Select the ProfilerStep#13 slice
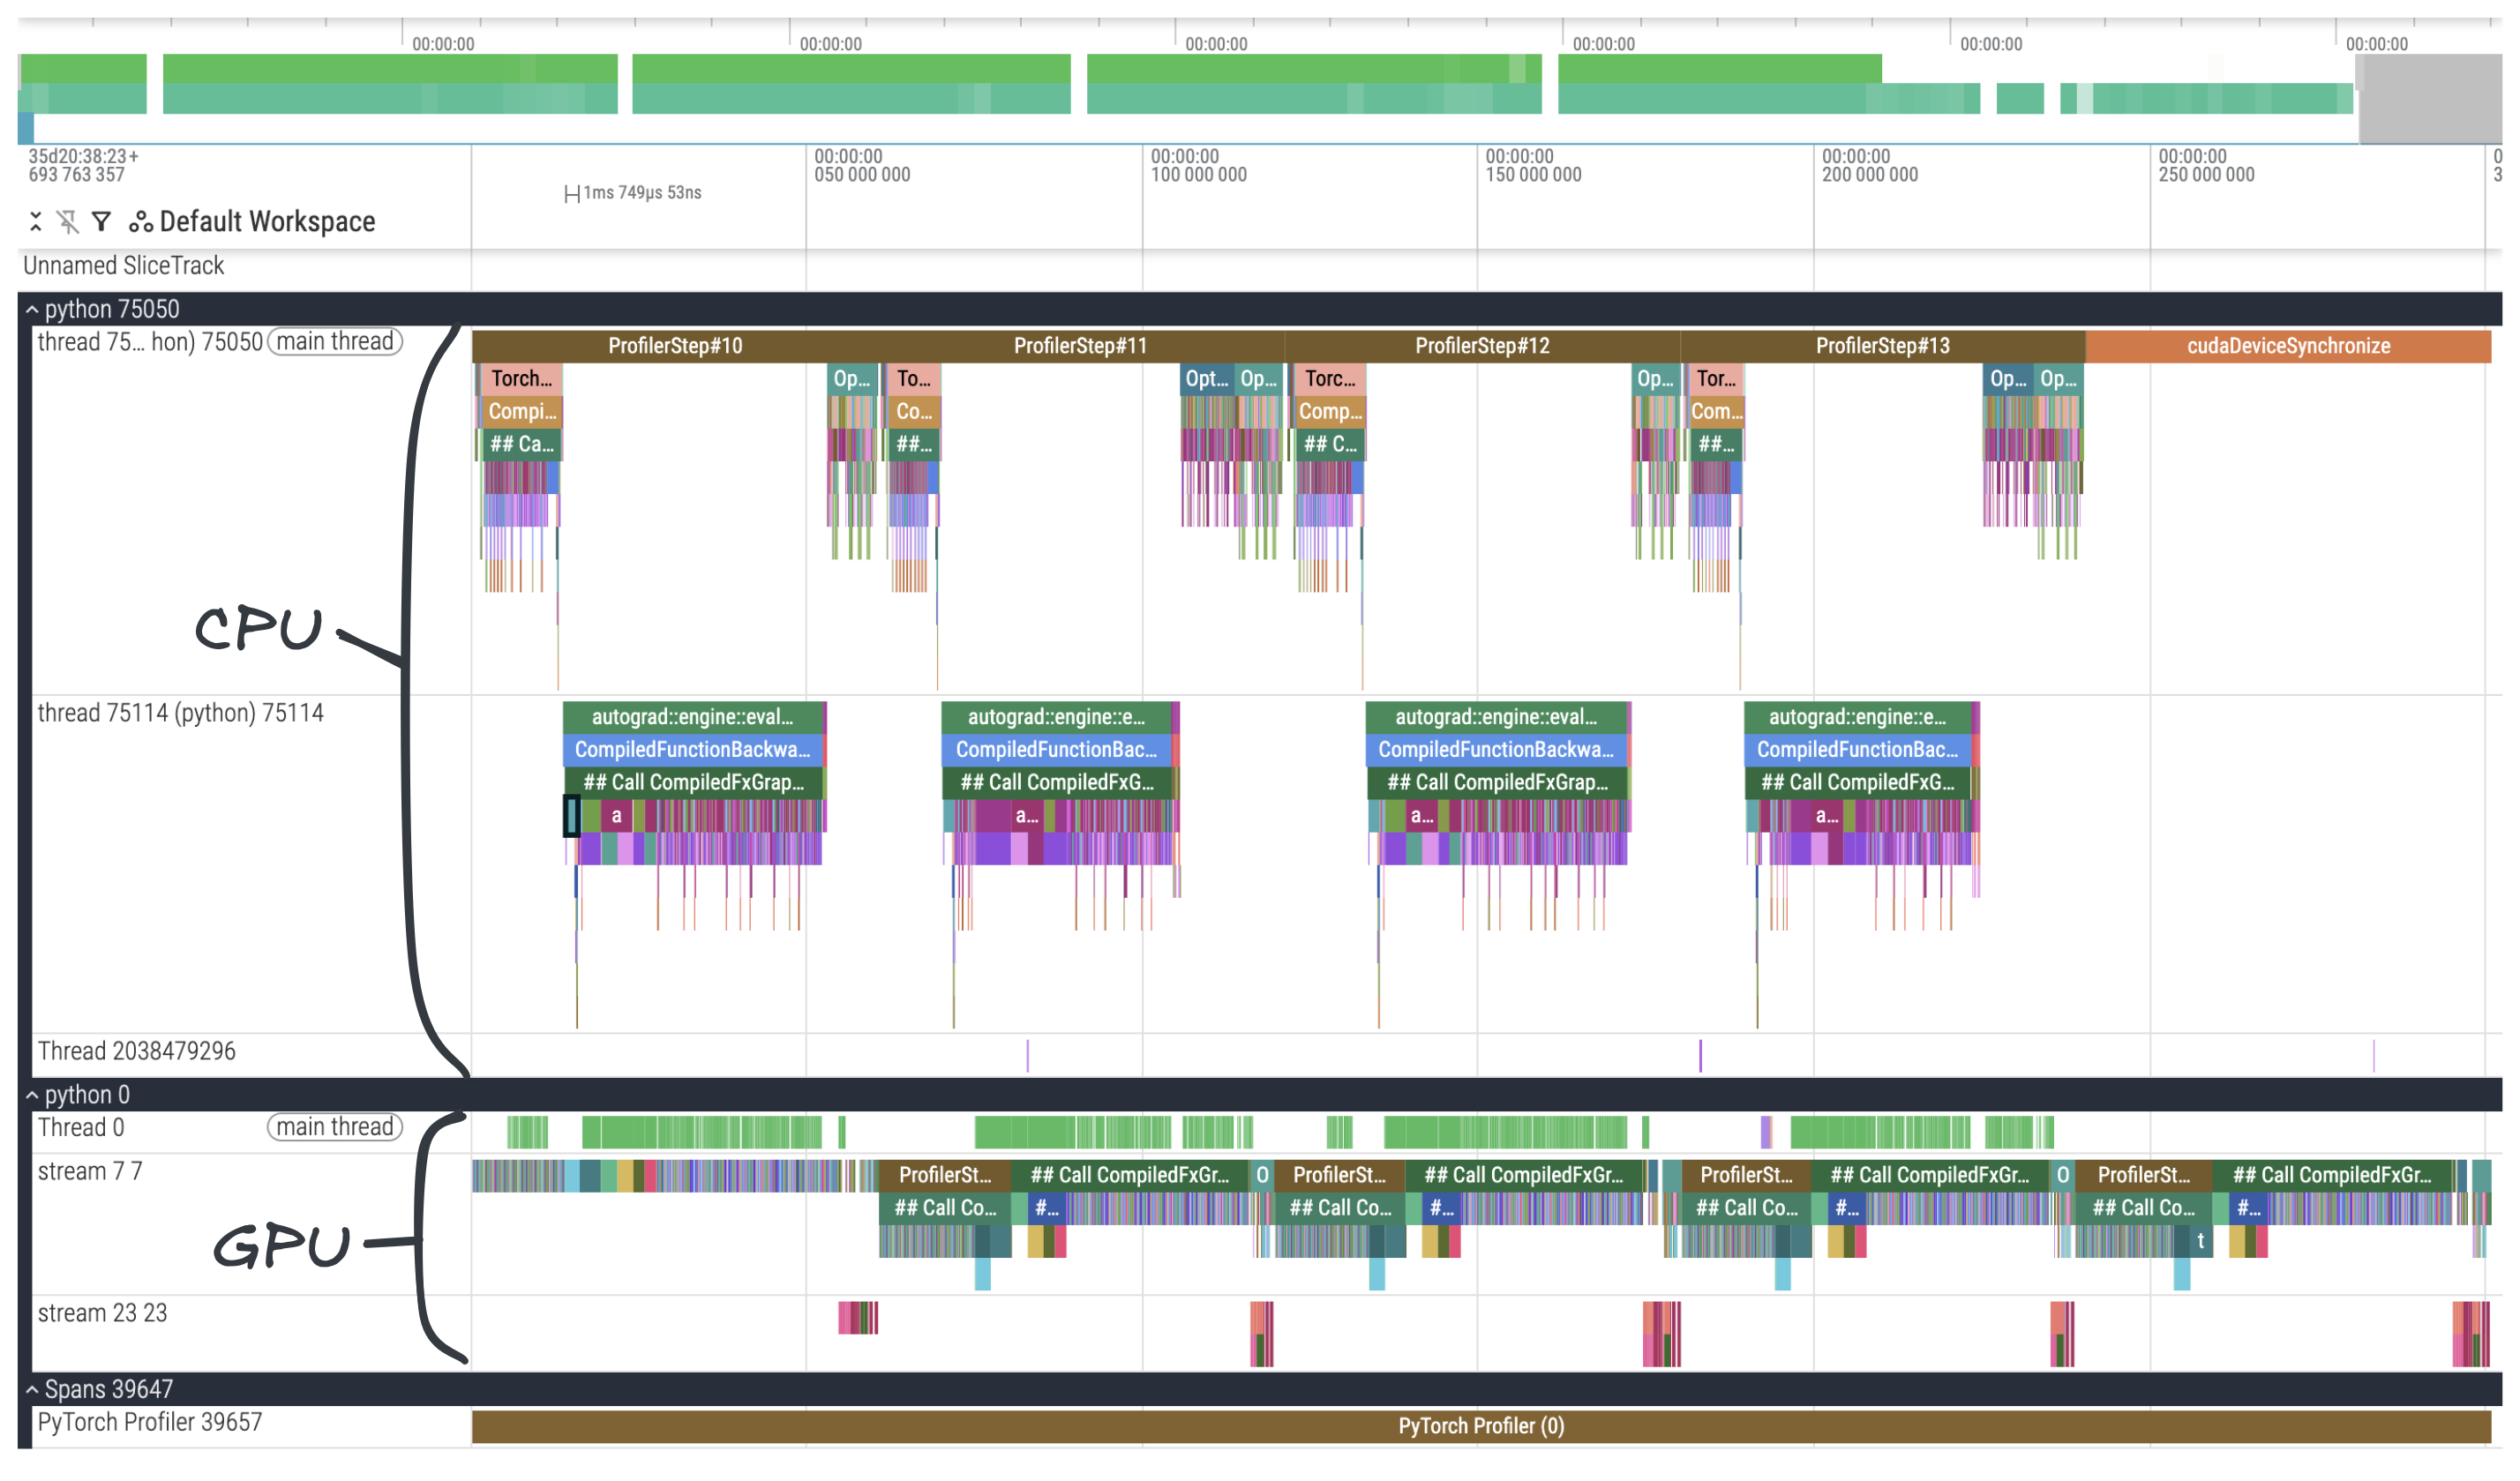2520x1481 pixels. click(x=1882, y=346)
